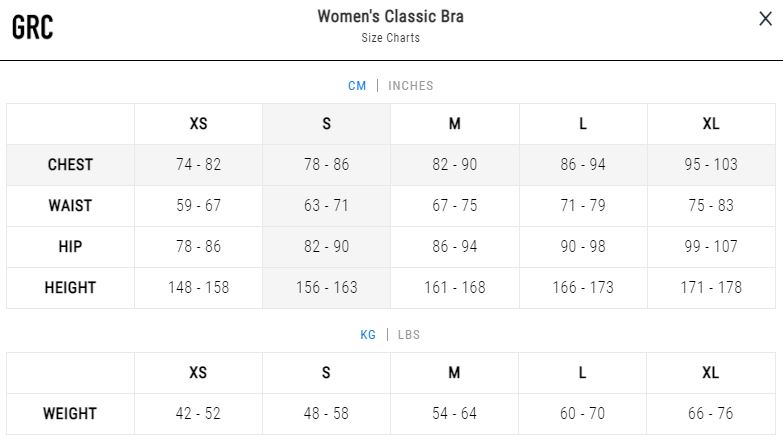Select the S size column header
The width and height of the screenshot is (783, 447).
(x=327, y=124)
